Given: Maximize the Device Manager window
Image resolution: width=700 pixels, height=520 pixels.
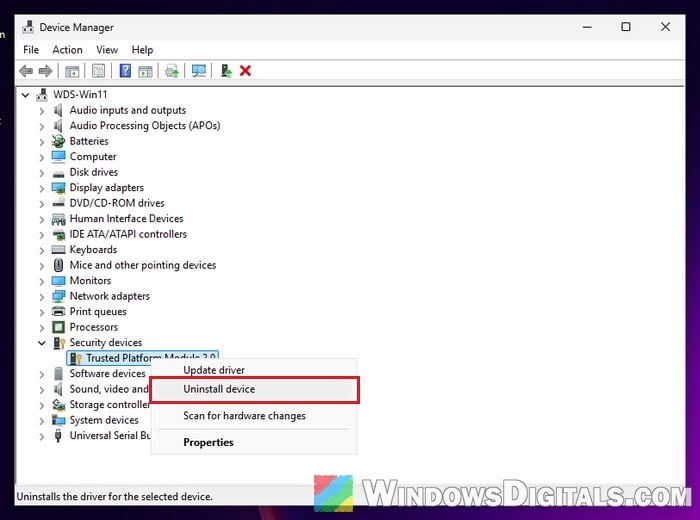Looking at the screenshot, I should coord(626,27).
